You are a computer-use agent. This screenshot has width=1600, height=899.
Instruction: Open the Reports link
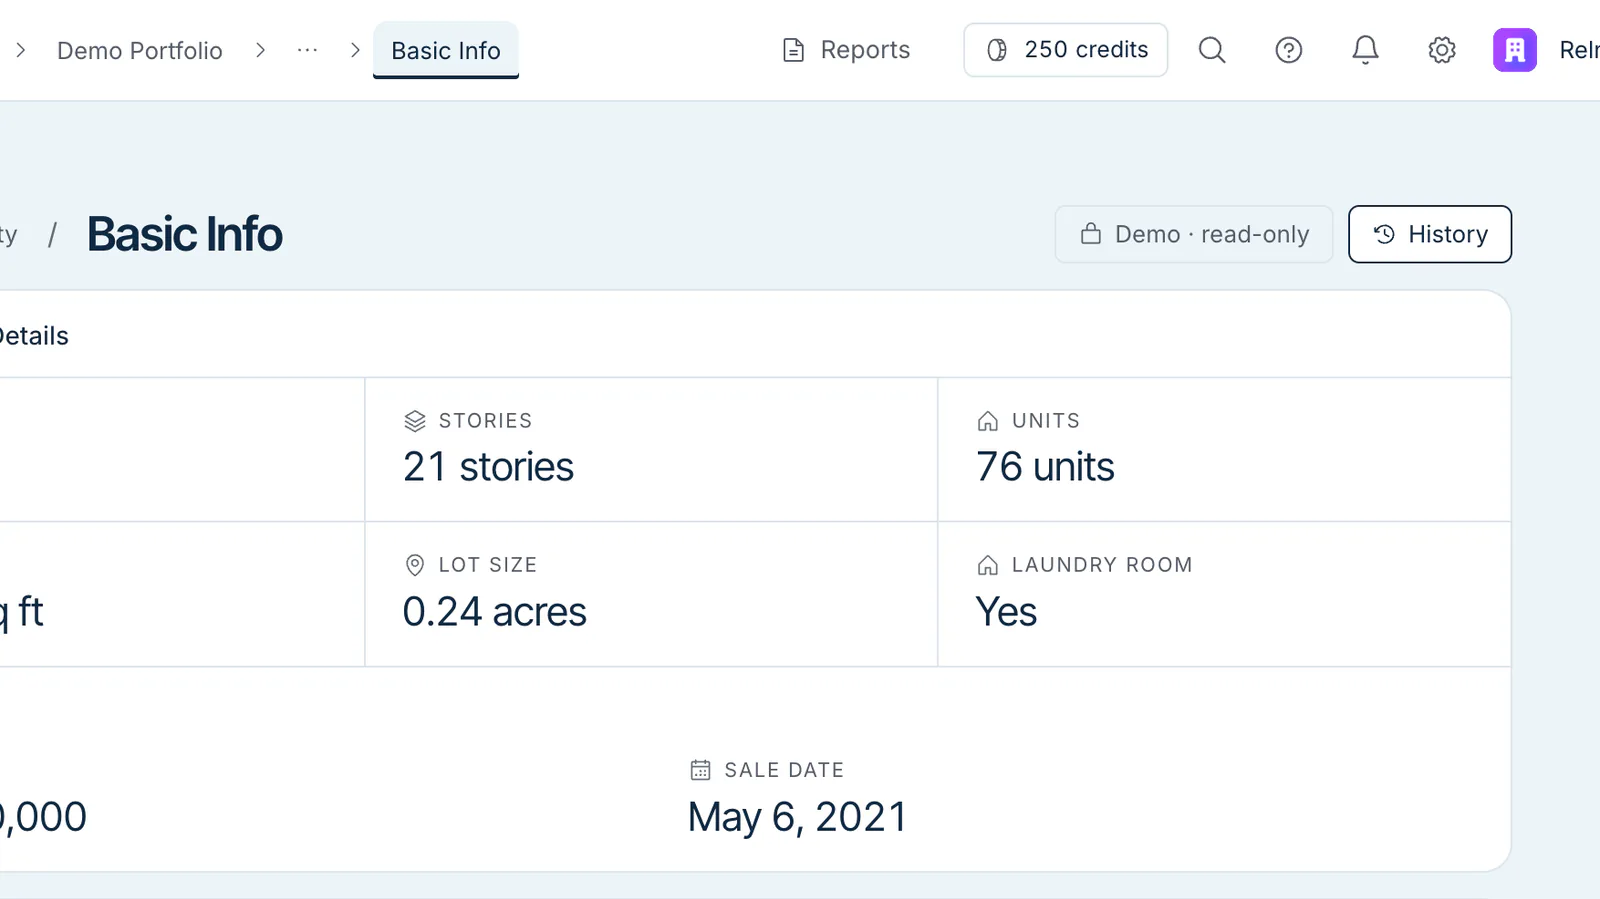pos(846,50)
